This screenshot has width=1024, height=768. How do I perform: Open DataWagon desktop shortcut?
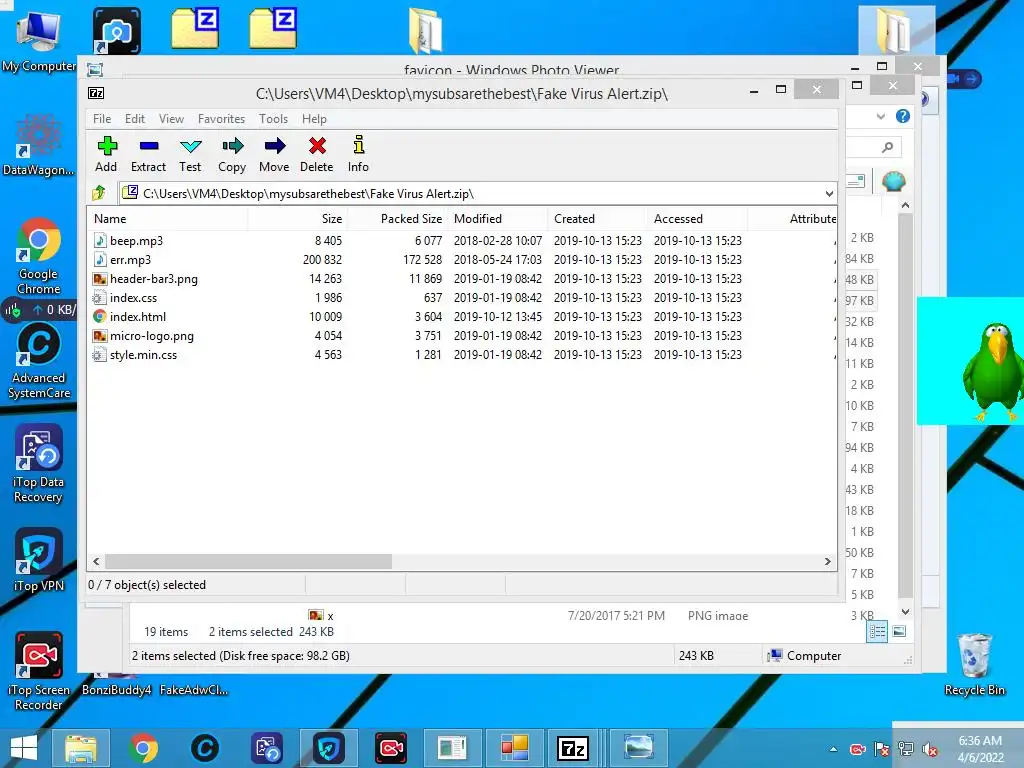39,145
